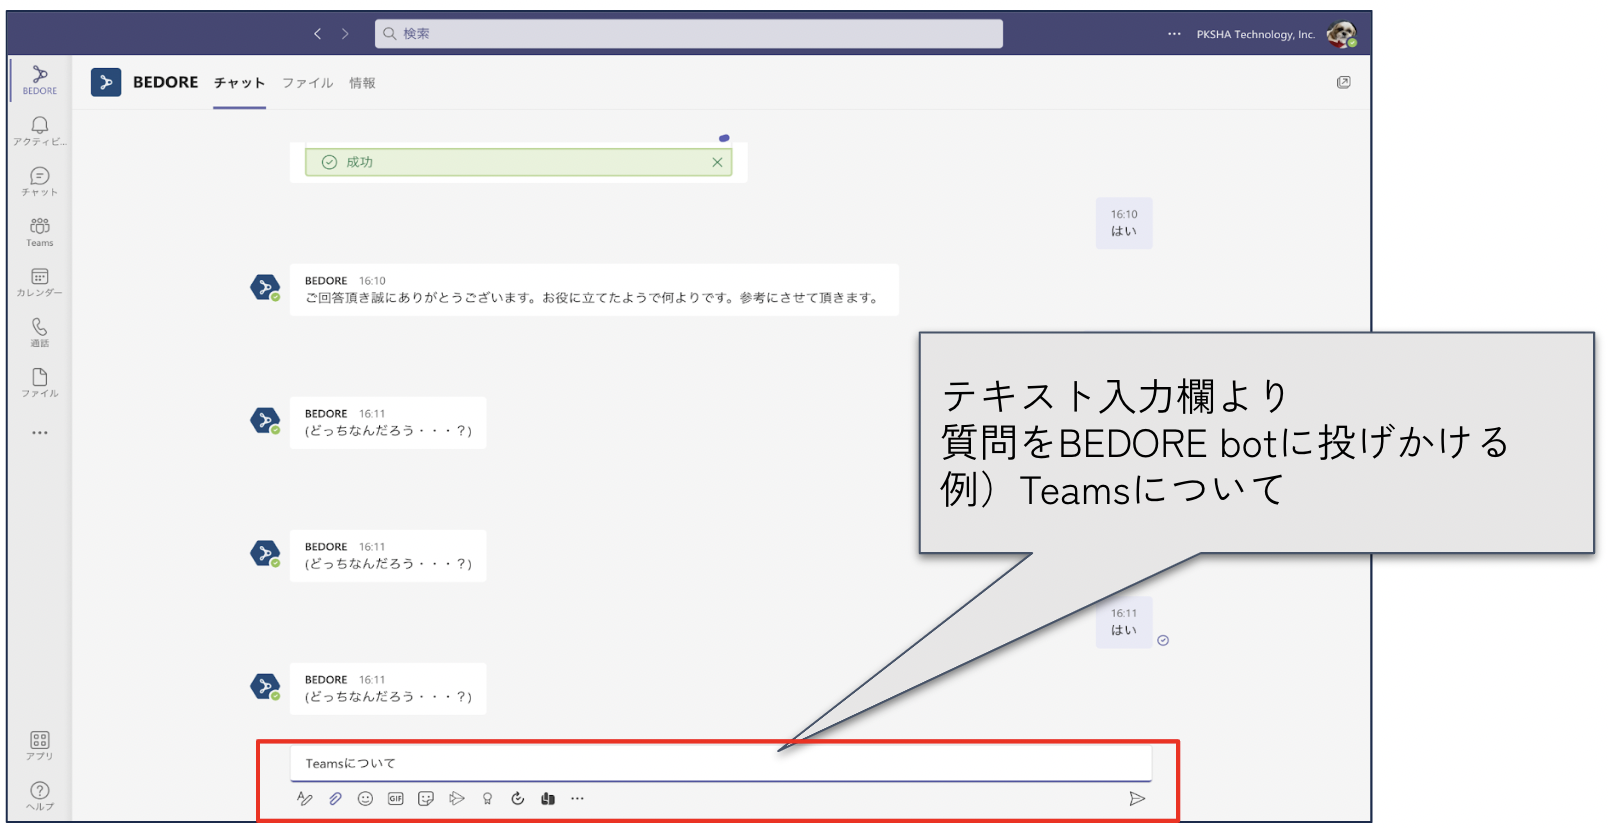Open the GIF picker
Image resolution: width=1608 pixels, height=828 pixels.
click(x=396, y=798)
